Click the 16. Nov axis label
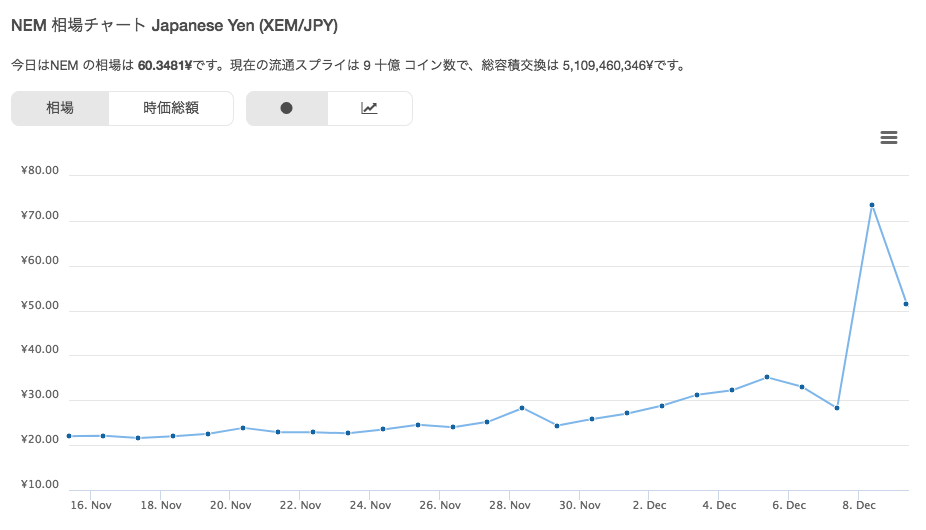Viewport: 926px width, 530px height. 91,505
